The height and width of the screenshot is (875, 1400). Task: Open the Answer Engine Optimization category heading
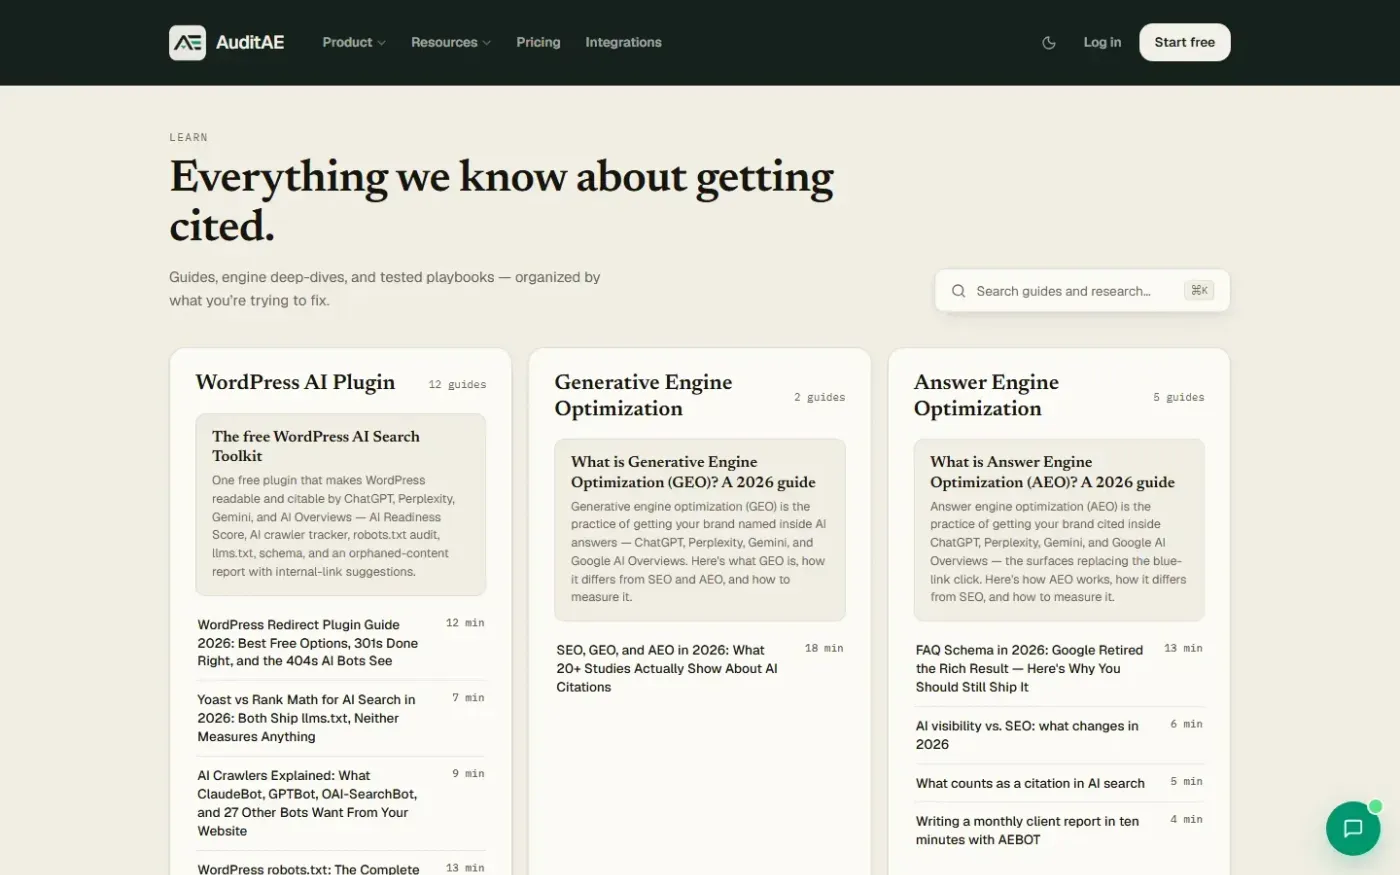click(x=986, y=395)
